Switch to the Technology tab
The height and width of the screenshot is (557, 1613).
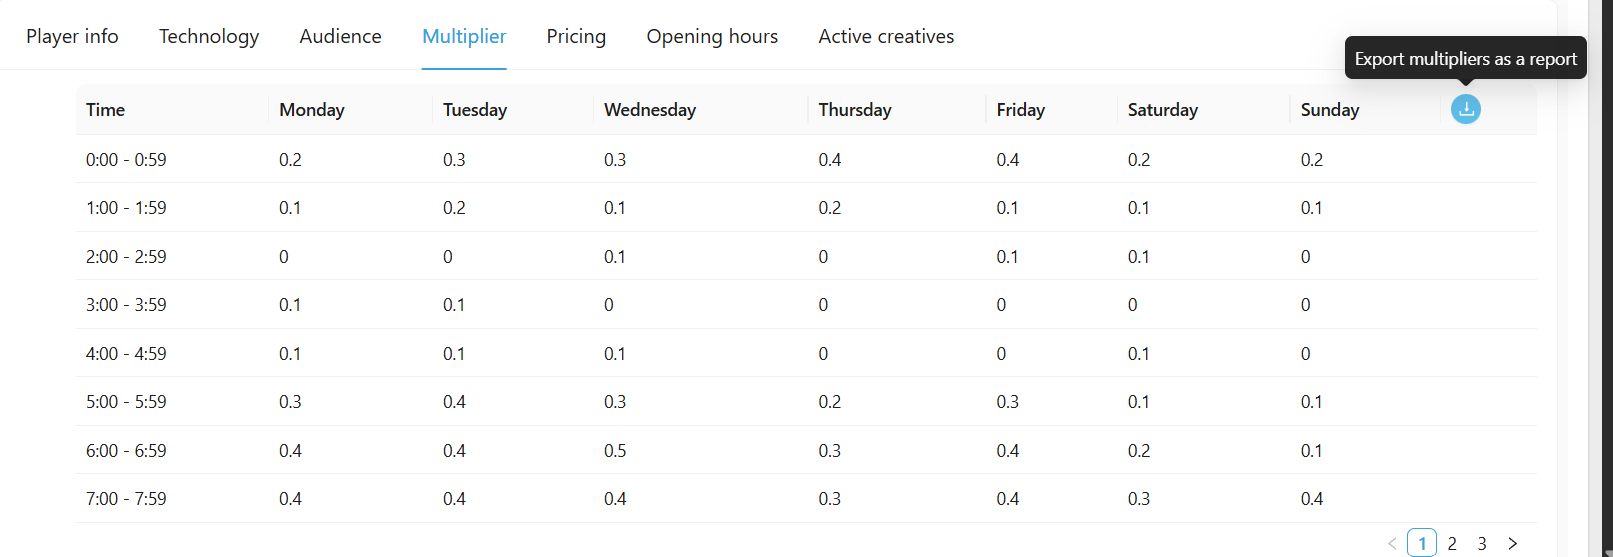click(x=209, y=36)
